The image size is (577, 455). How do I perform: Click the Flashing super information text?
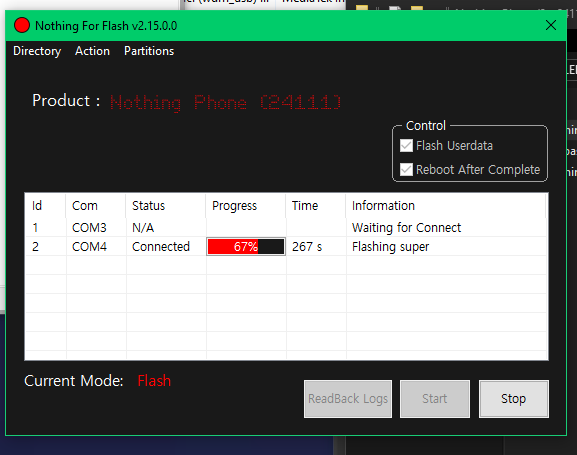[390, 247]
